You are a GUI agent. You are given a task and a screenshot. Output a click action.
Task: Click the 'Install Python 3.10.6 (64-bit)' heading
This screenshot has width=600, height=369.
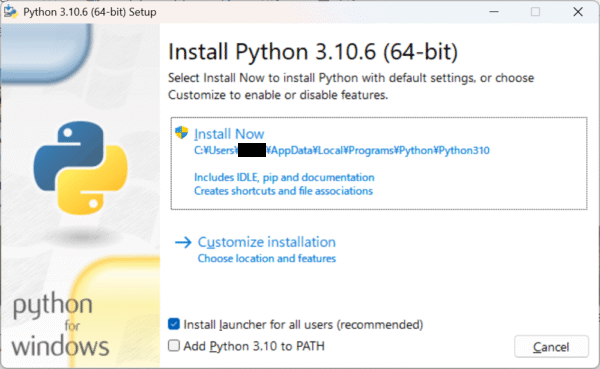pos(313,51)
